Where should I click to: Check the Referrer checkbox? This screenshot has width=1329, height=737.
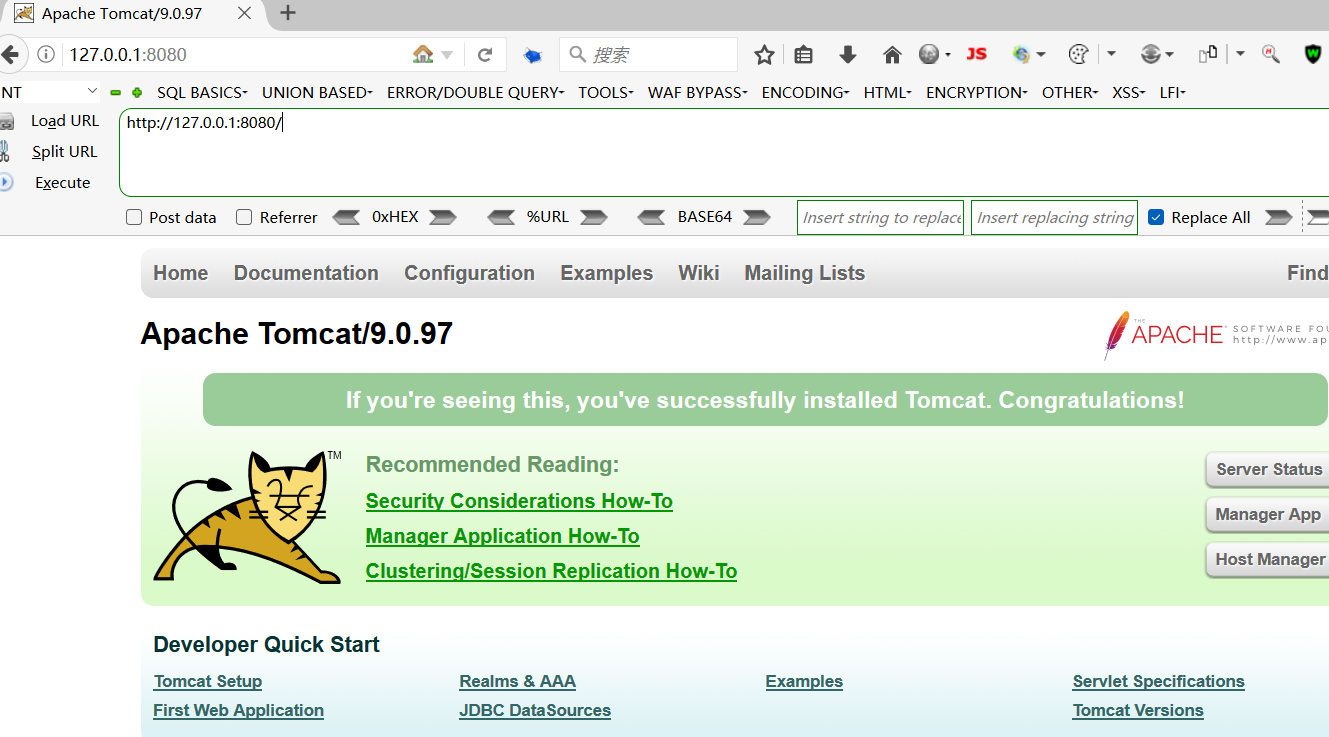tap(243, 217)
